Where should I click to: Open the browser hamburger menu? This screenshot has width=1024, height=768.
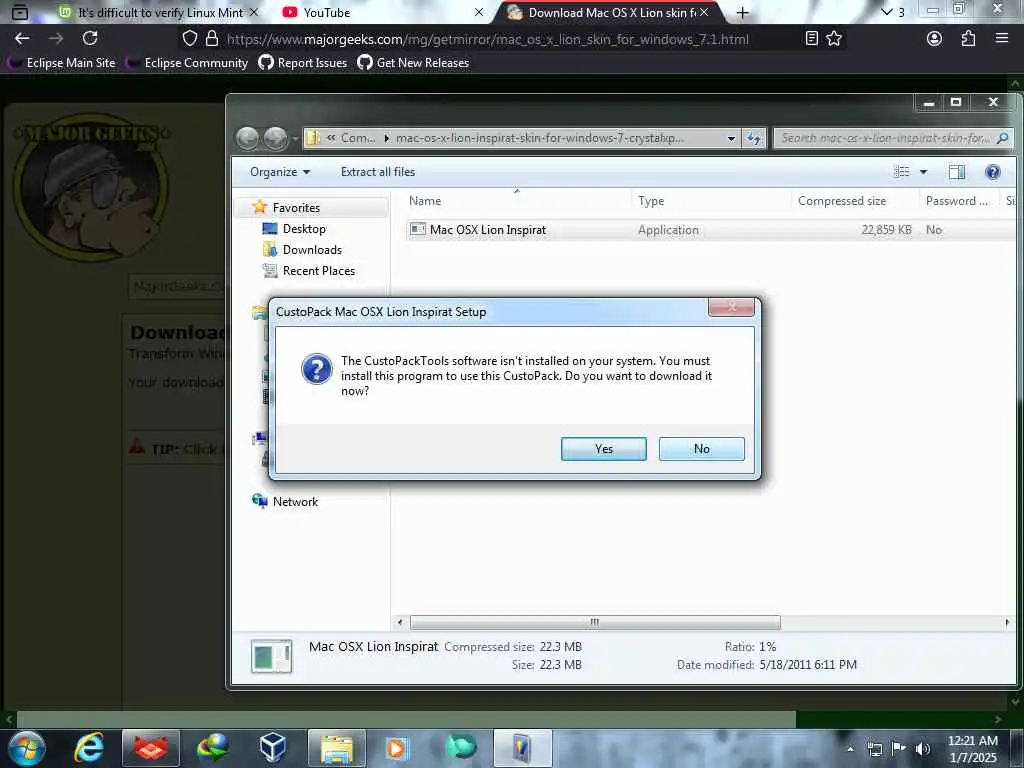(x=1002, y=39)
